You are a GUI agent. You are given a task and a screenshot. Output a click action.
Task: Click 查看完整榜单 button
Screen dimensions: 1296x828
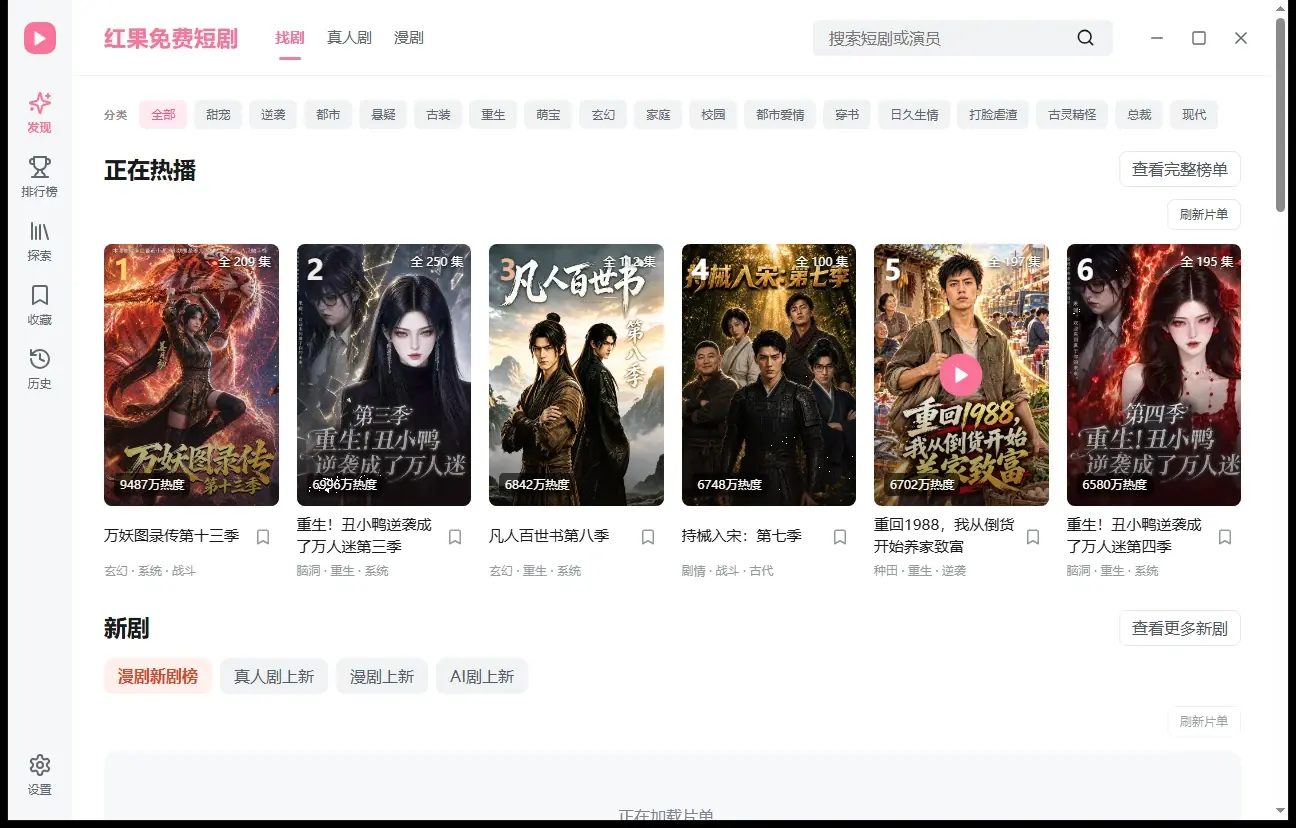point(1180,170)
